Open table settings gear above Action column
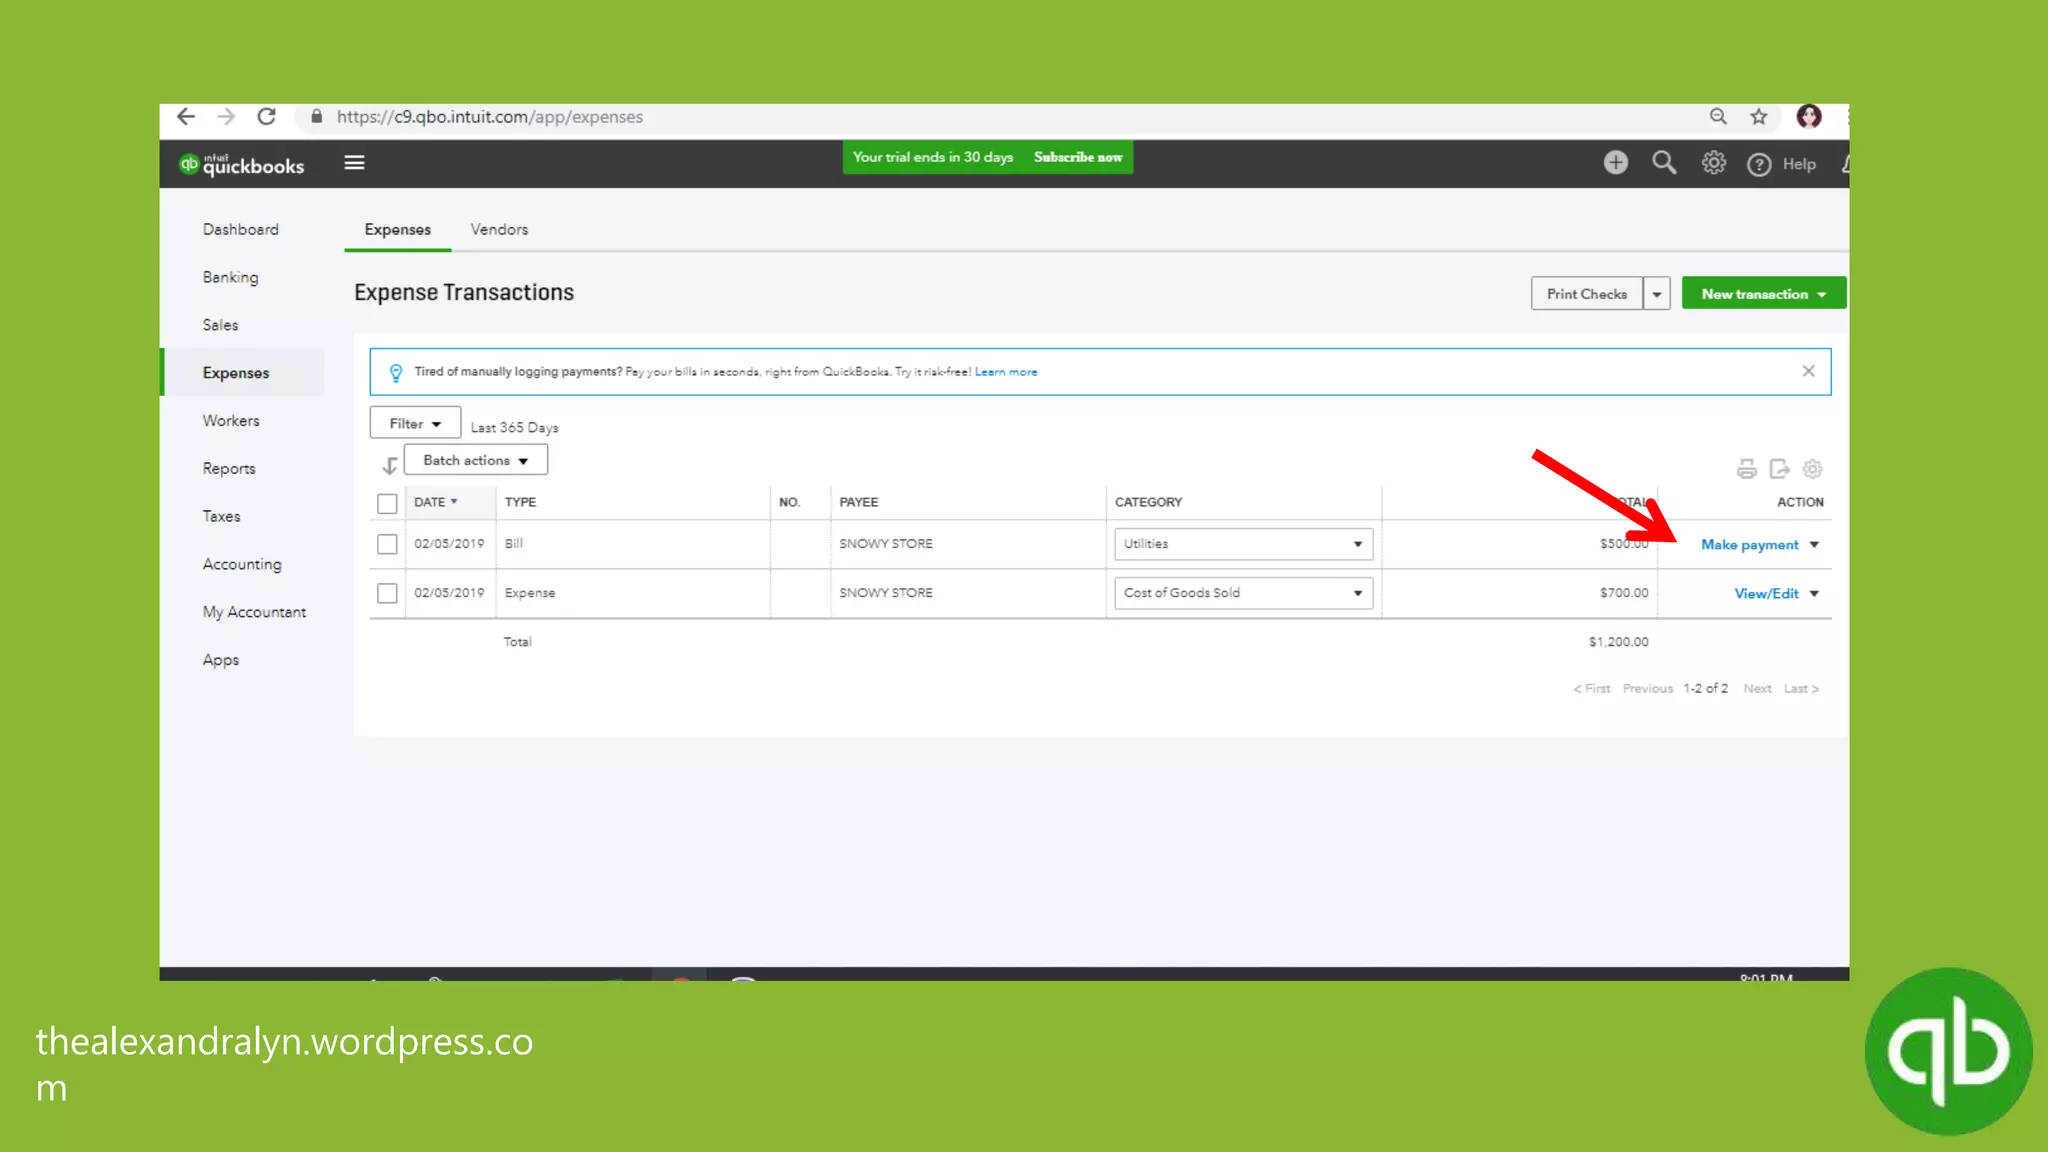Image resolution: width=2048 pixels, height=1152 pixels. [x=1812, y=469]
